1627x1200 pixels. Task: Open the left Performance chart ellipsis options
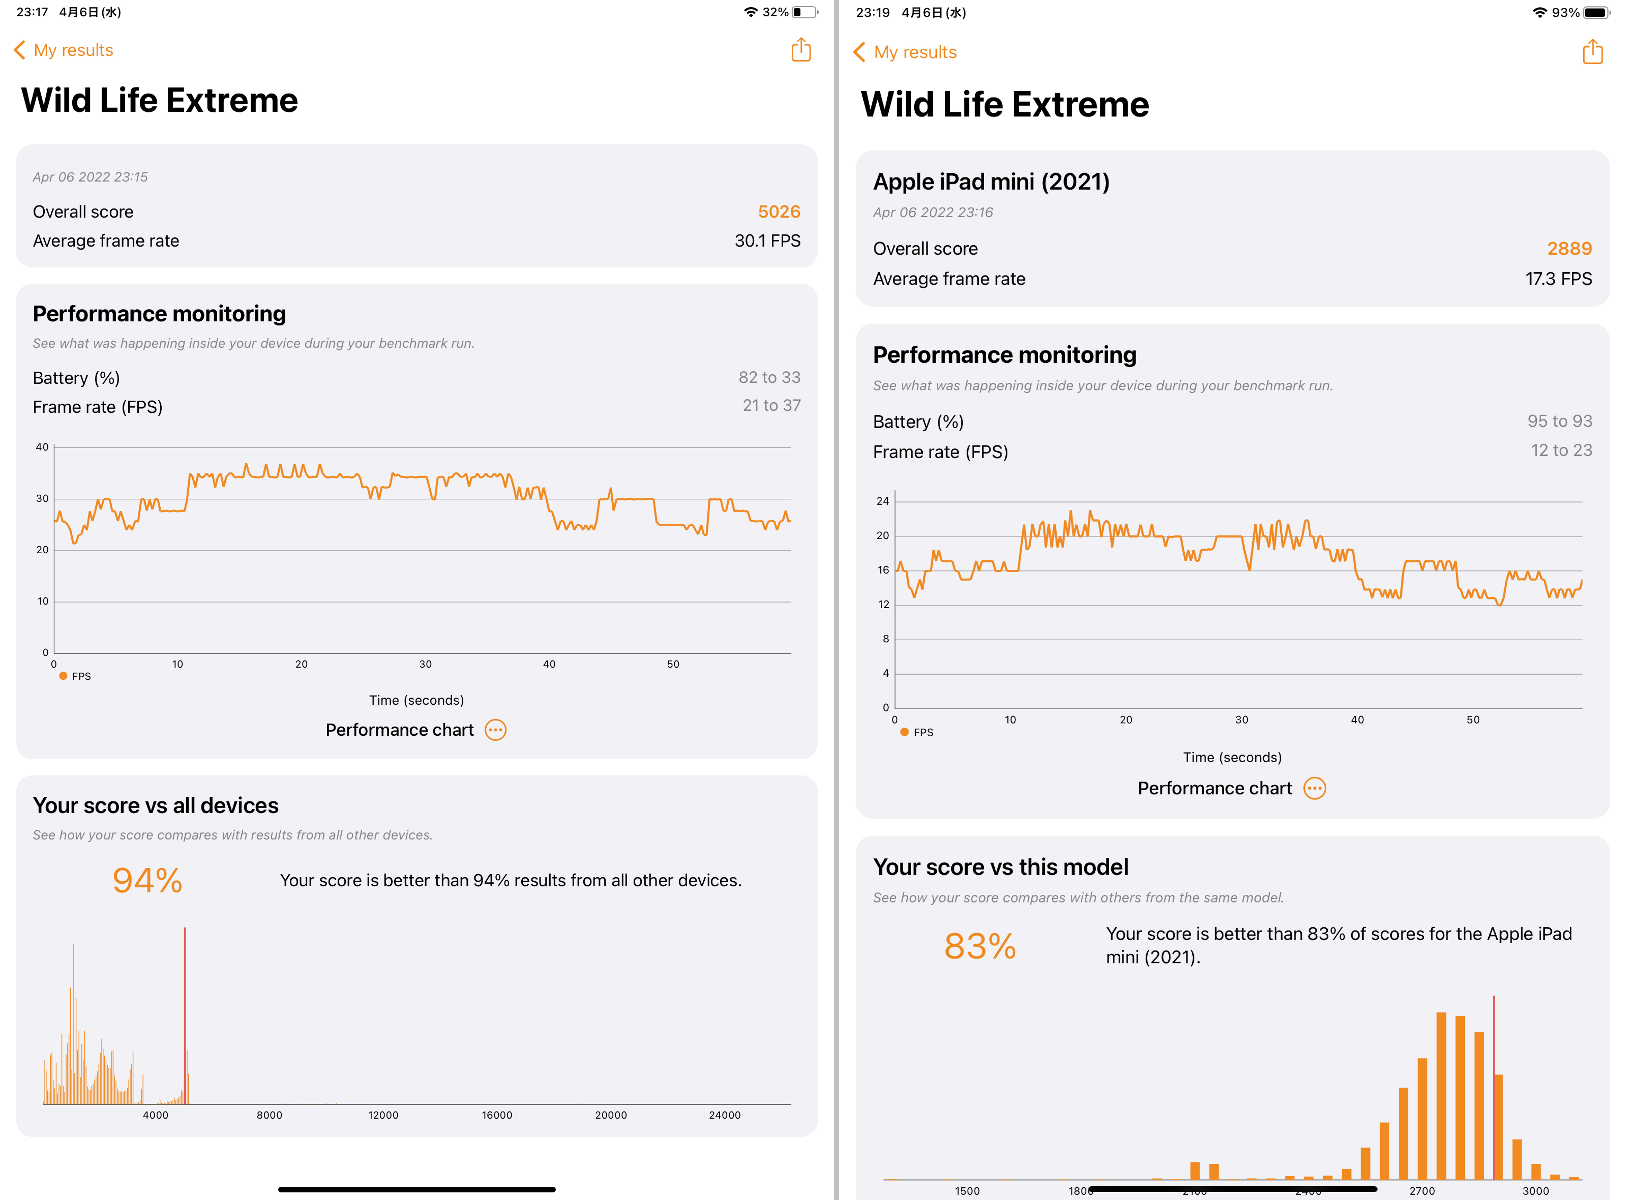495,729
